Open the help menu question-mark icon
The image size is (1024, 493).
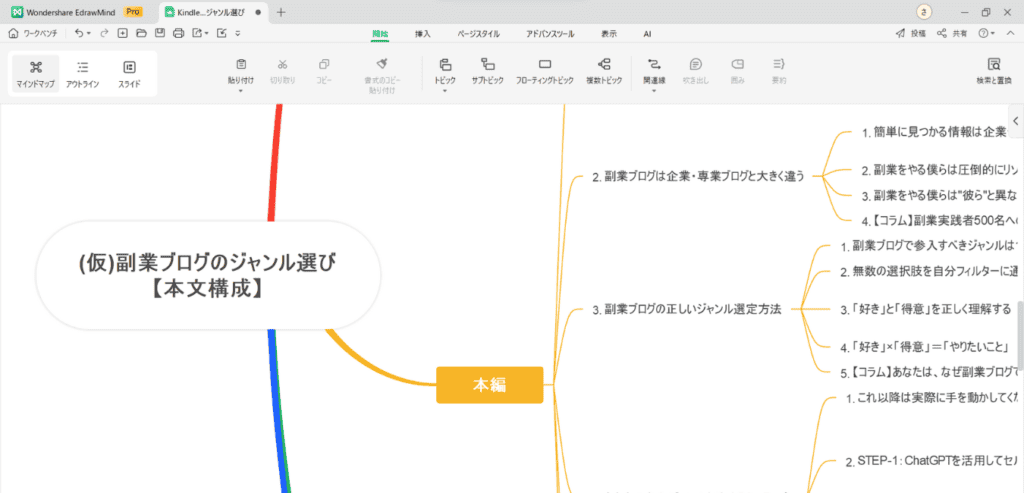(x=982, y=33)
